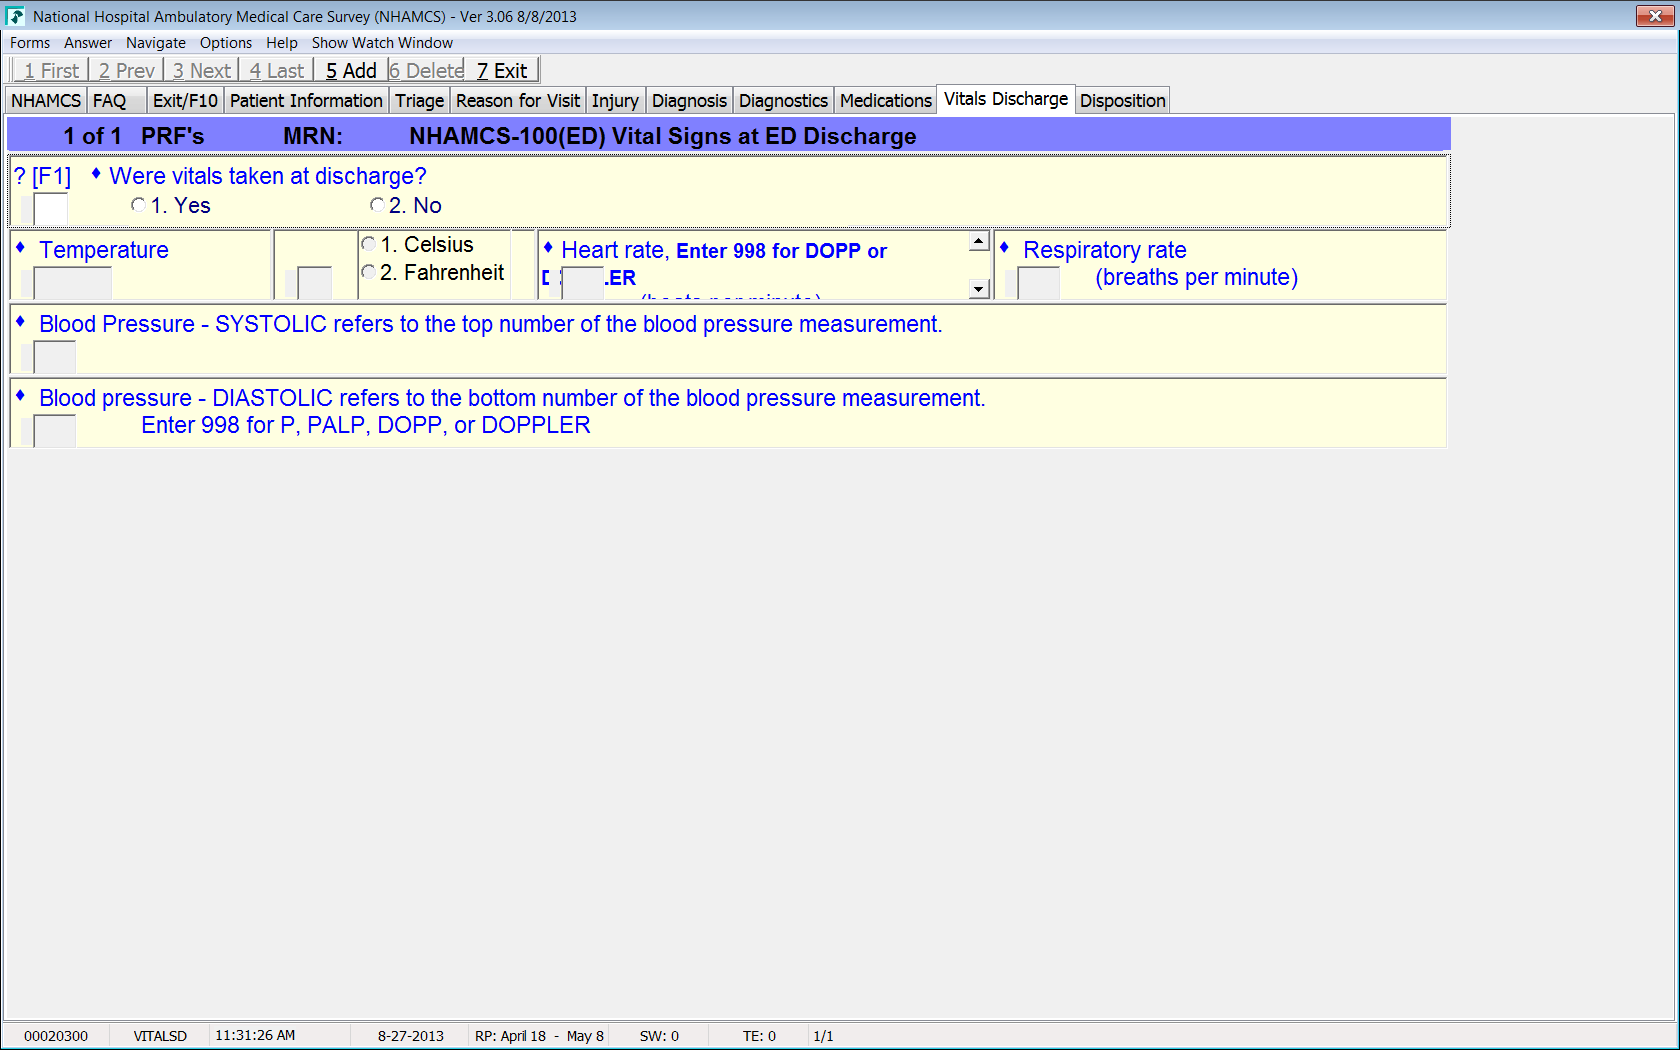Image resolution: width=1680 pixels, height=1050 pixels.
Task: Click the '? [F1]' help label
Action: 42,177
